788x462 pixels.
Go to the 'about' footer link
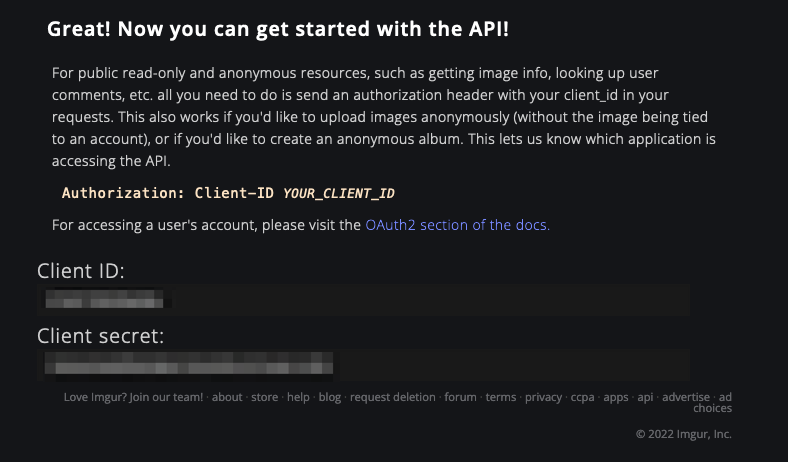227,397
